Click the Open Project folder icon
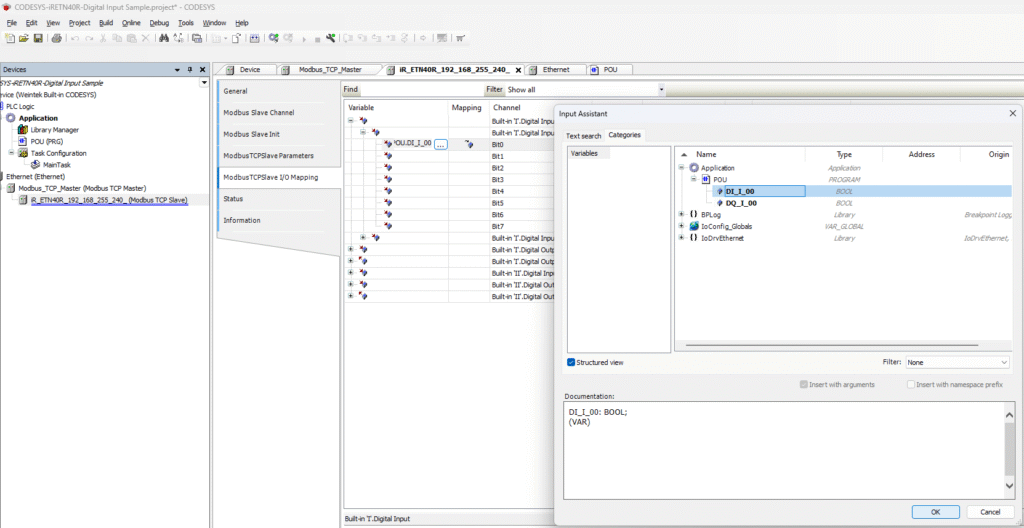1024x528 pixels. point(24,39)
